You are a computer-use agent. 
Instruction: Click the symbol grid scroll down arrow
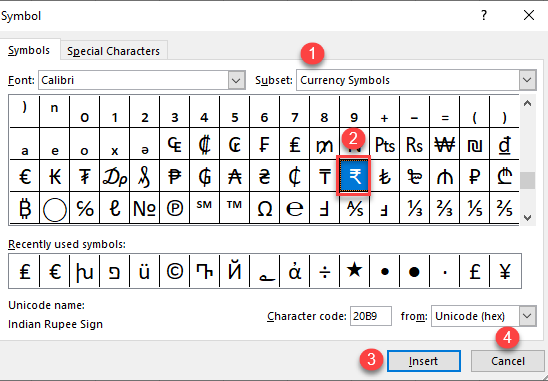pos(528,217)
